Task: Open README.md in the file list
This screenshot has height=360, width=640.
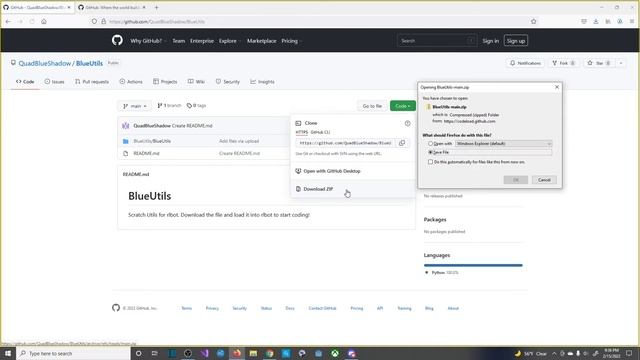Action: (146, 153)
